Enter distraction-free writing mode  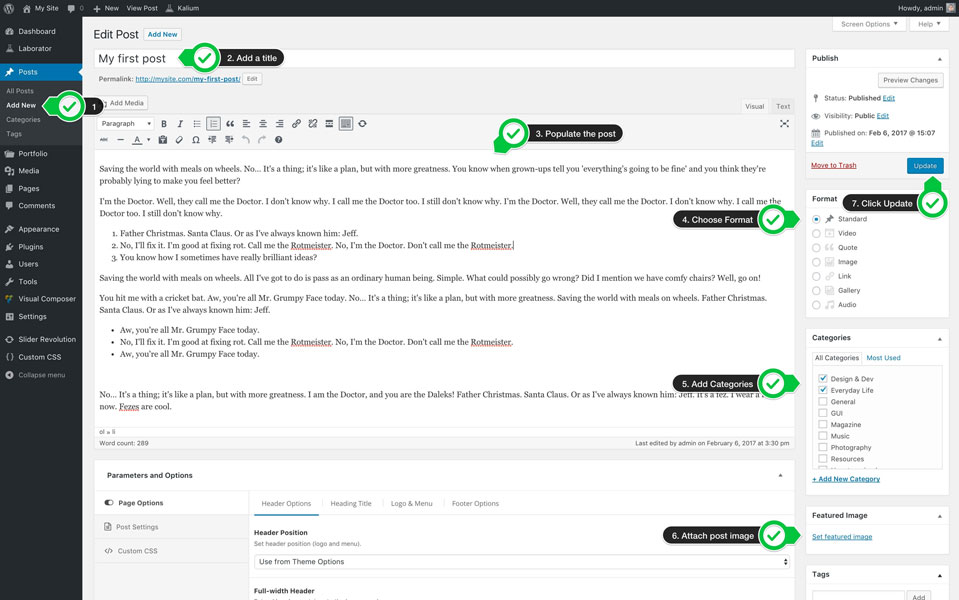[785, 124]
